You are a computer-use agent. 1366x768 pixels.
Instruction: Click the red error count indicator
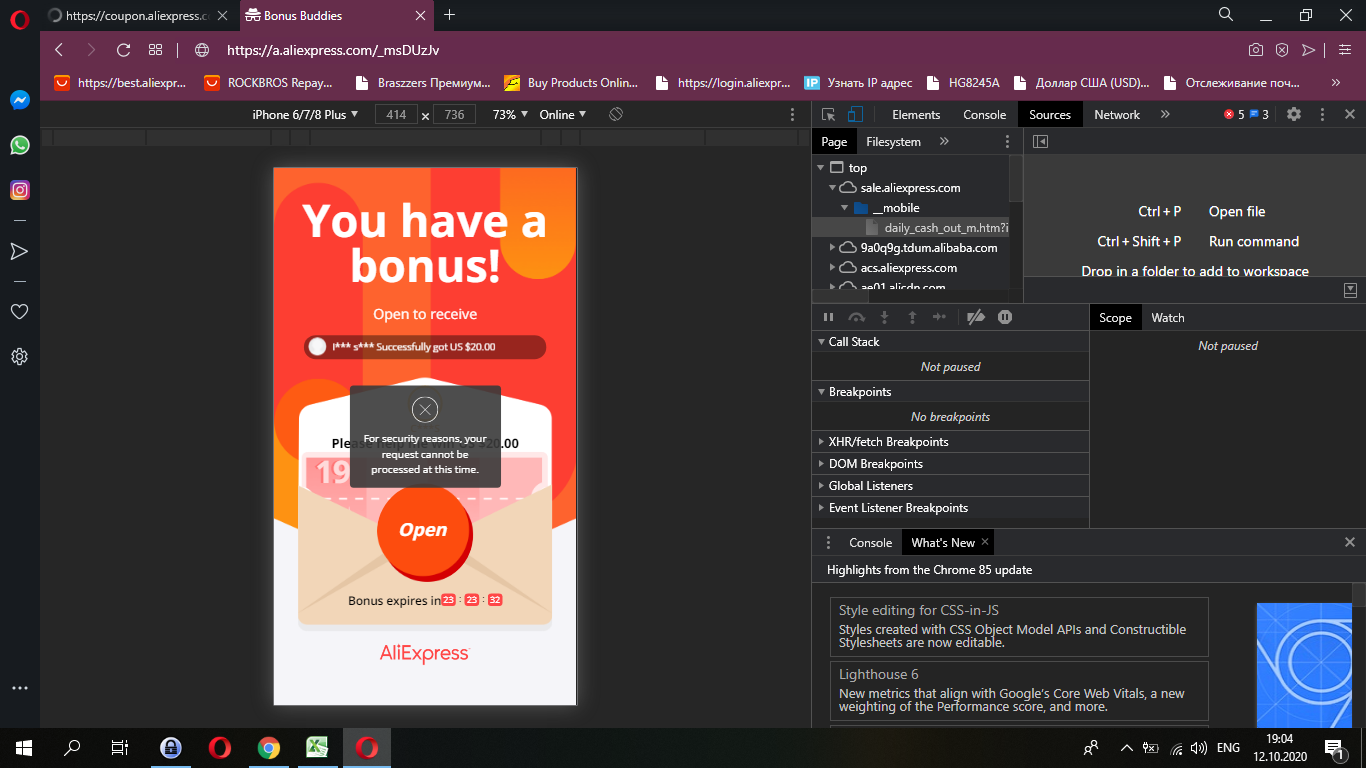pyautogui.click(x=1234, y=115)
